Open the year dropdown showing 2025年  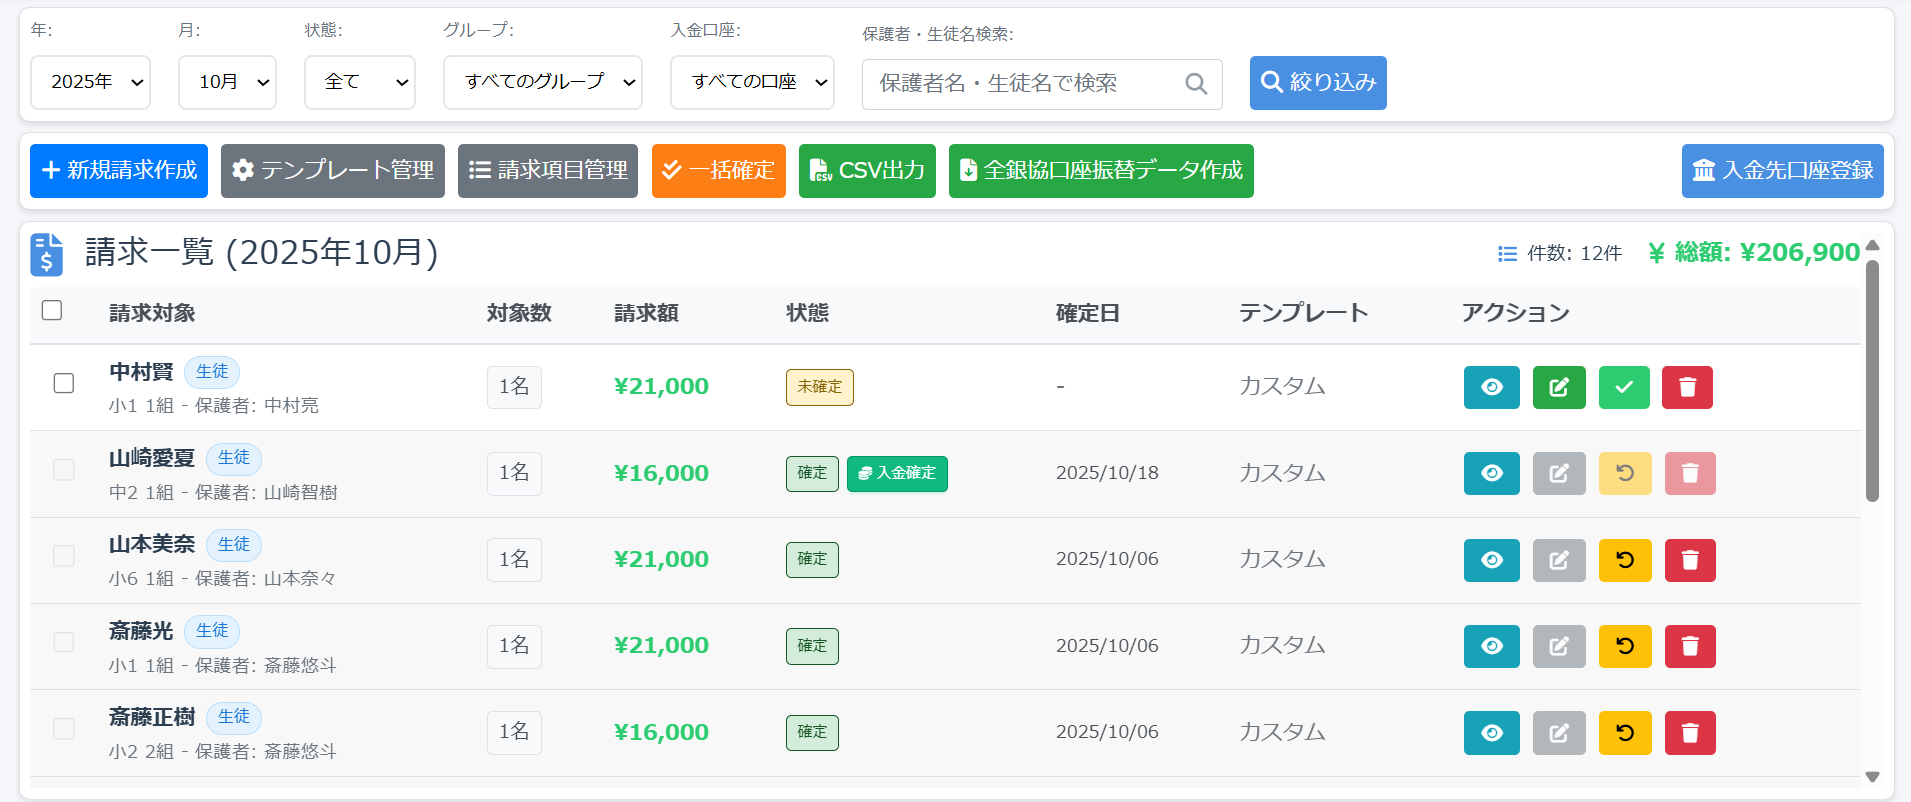(x=90, y=82)
